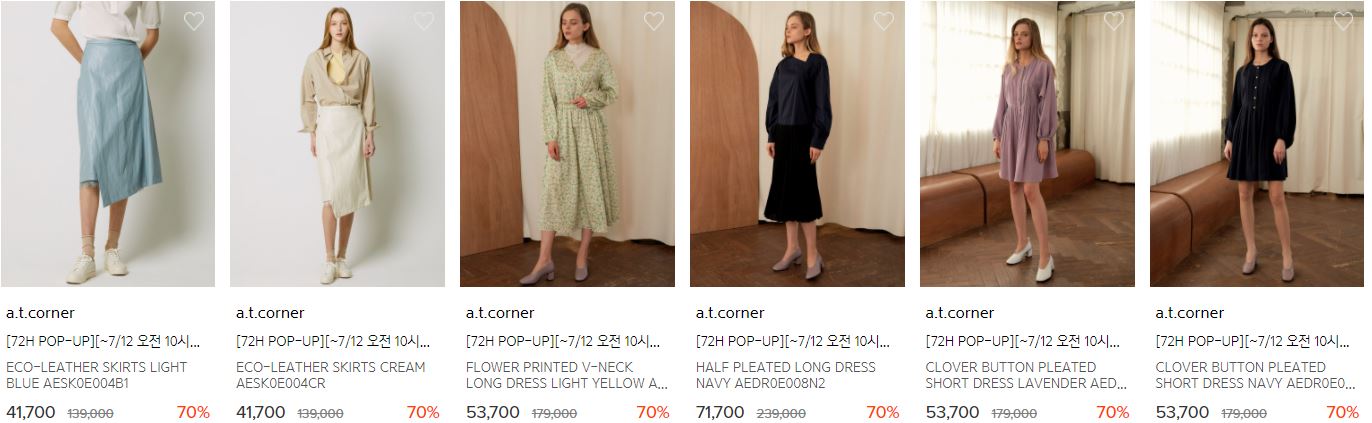The width and height of the screenshot is (1372, 423).
Task: Click the 71,700 price of navy dress
Action: point(720,412)
